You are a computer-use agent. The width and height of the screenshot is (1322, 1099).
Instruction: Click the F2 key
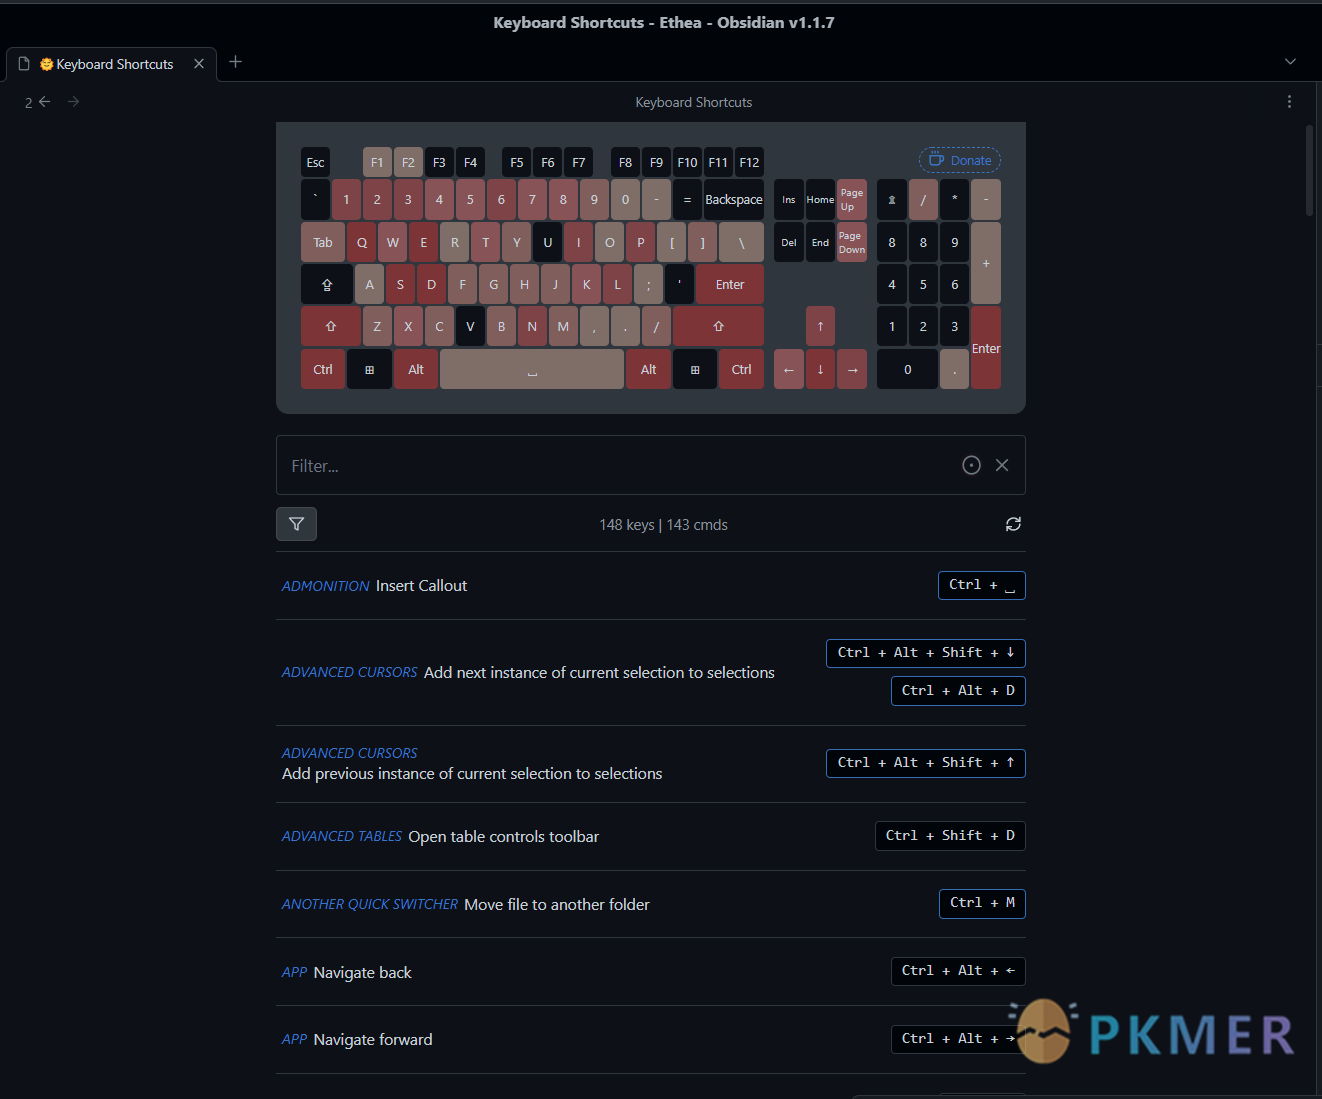pyautogui.click(x=408, y=162)
